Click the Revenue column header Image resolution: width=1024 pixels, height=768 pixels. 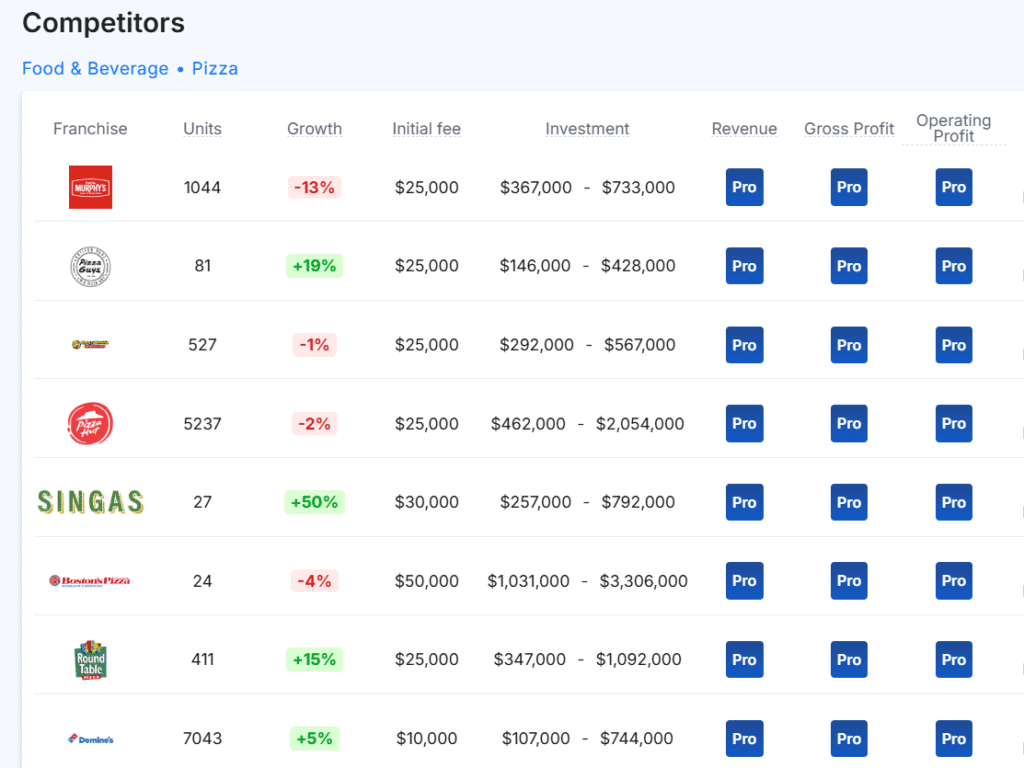point(744,129)
